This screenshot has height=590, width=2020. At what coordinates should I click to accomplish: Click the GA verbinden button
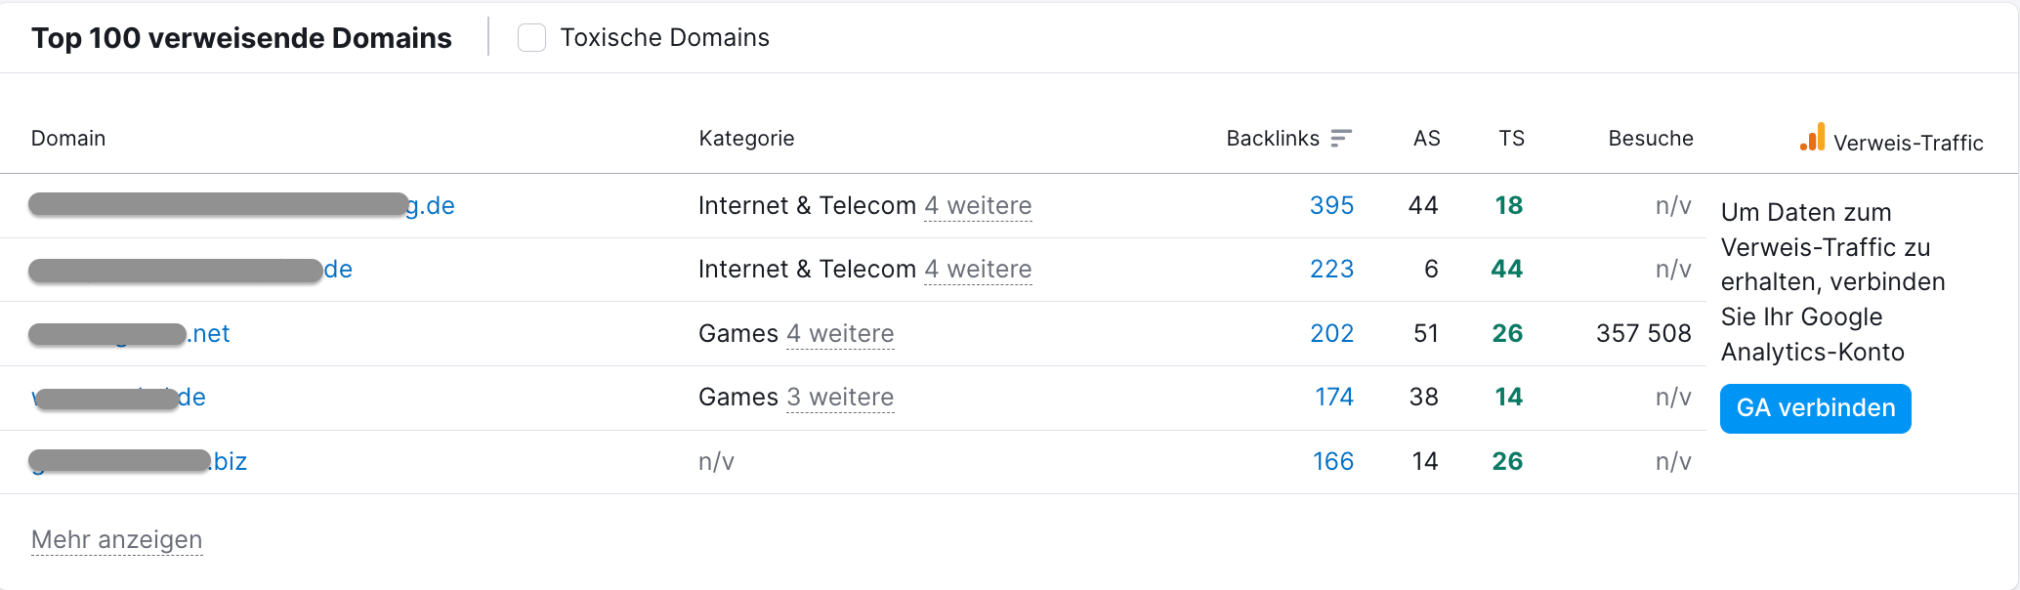click(x=1814, y=408)
